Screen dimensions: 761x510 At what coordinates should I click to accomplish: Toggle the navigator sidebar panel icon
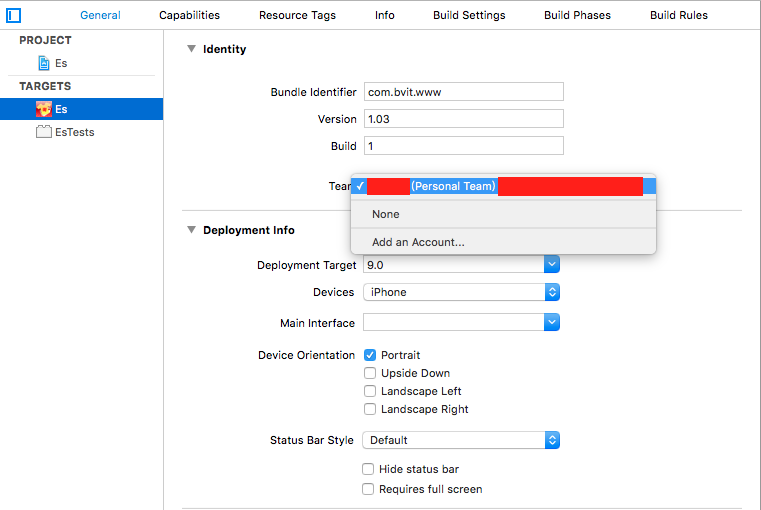pos(14,15)
